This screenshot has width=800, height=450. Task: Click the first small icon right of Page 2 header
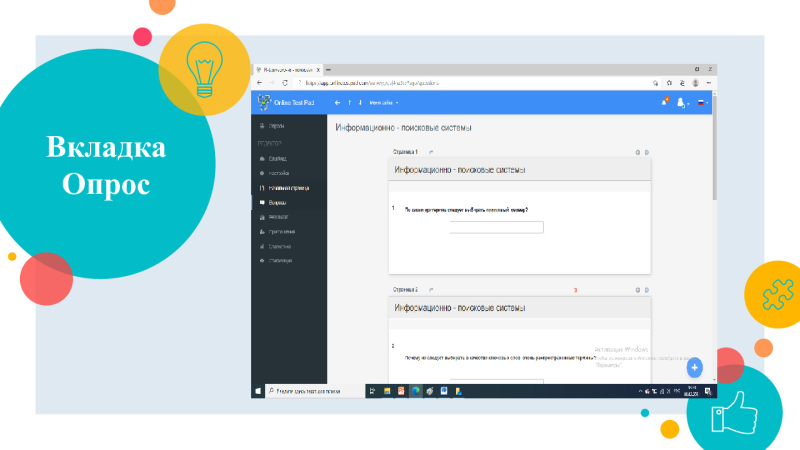(637, 290)
